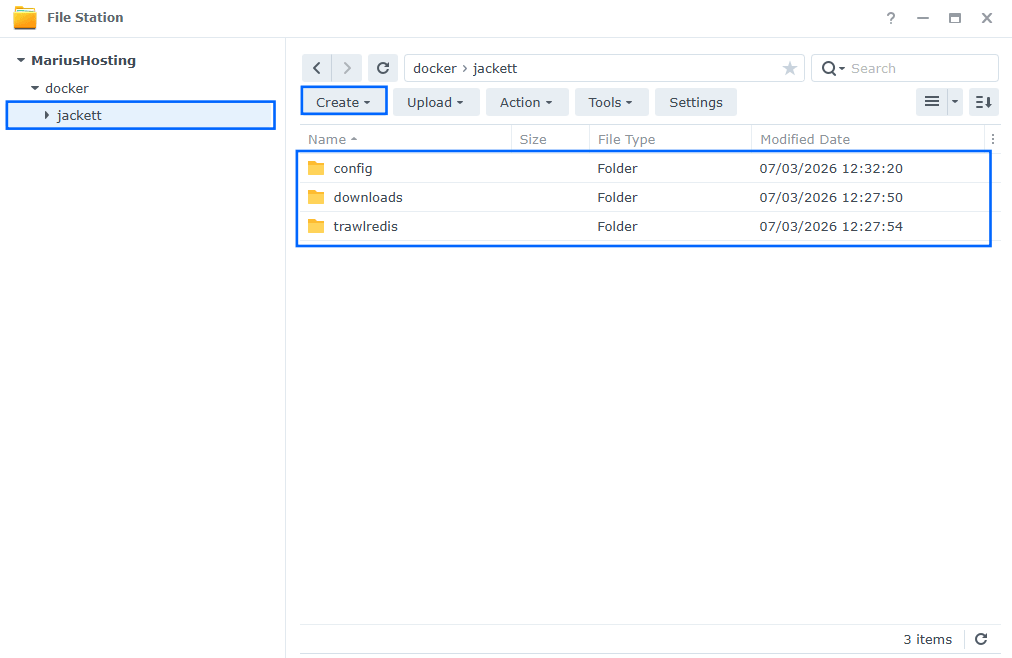Screen dimensions: 1012x658
Task: Select the trawlredis folder icon
Action: [x=316, y=226]
